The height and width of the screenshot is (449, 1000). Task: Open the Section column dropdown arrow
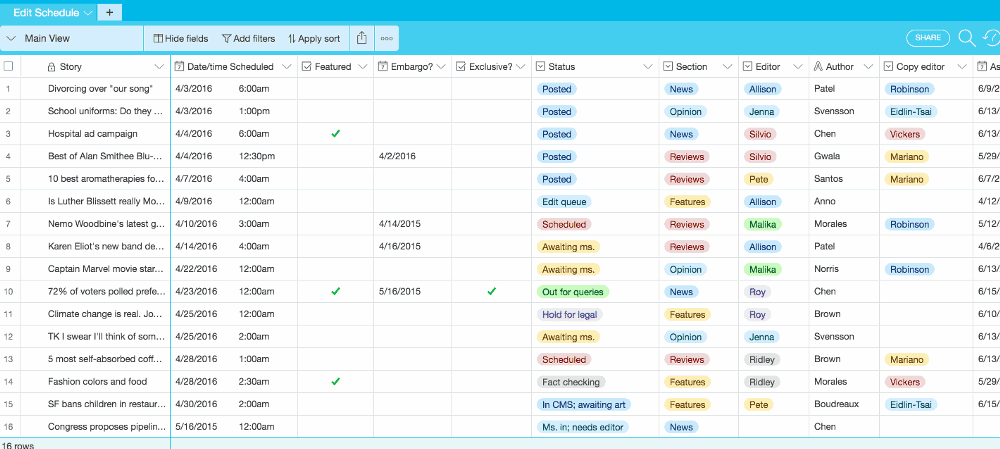pyautogui.click(x=727, y=66)
